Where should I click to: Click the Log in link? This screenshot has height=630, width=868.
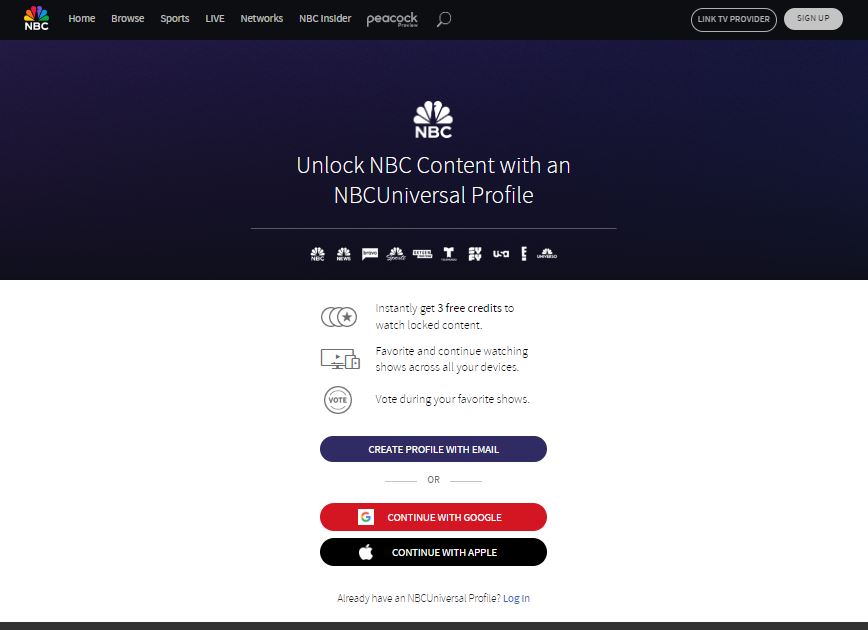[x=516, y=597]
